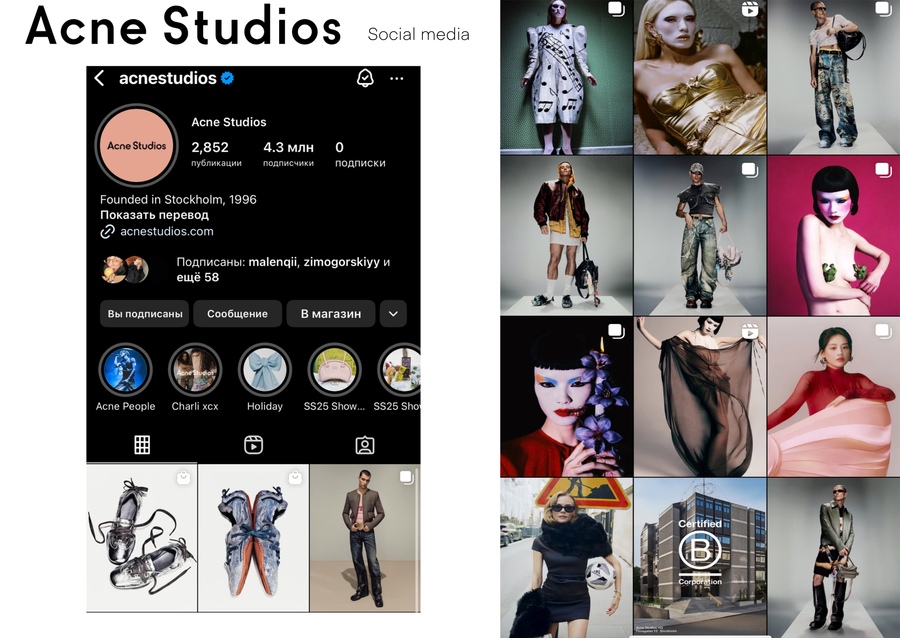Tap the carousel icon on brown jacket post

pos(406,477)
